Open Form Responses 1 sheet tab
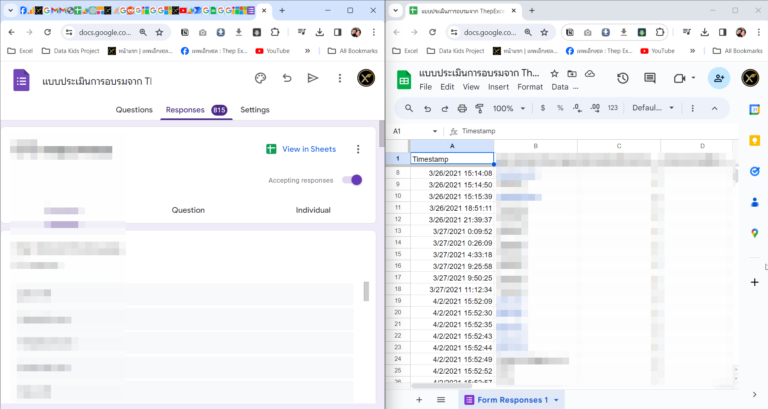Screen dimensions: 768x409 (x=511, y=400)
